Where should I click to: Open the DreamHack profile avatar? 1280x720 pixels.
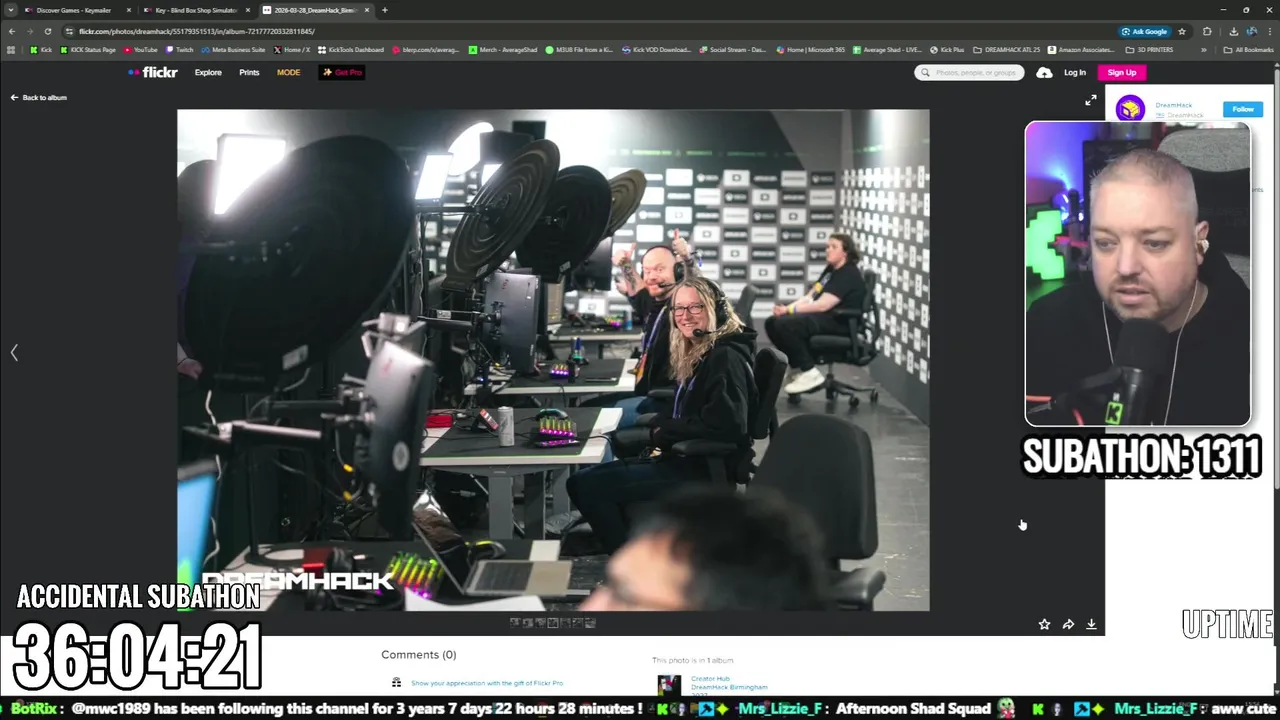[x=1130, y=108]
